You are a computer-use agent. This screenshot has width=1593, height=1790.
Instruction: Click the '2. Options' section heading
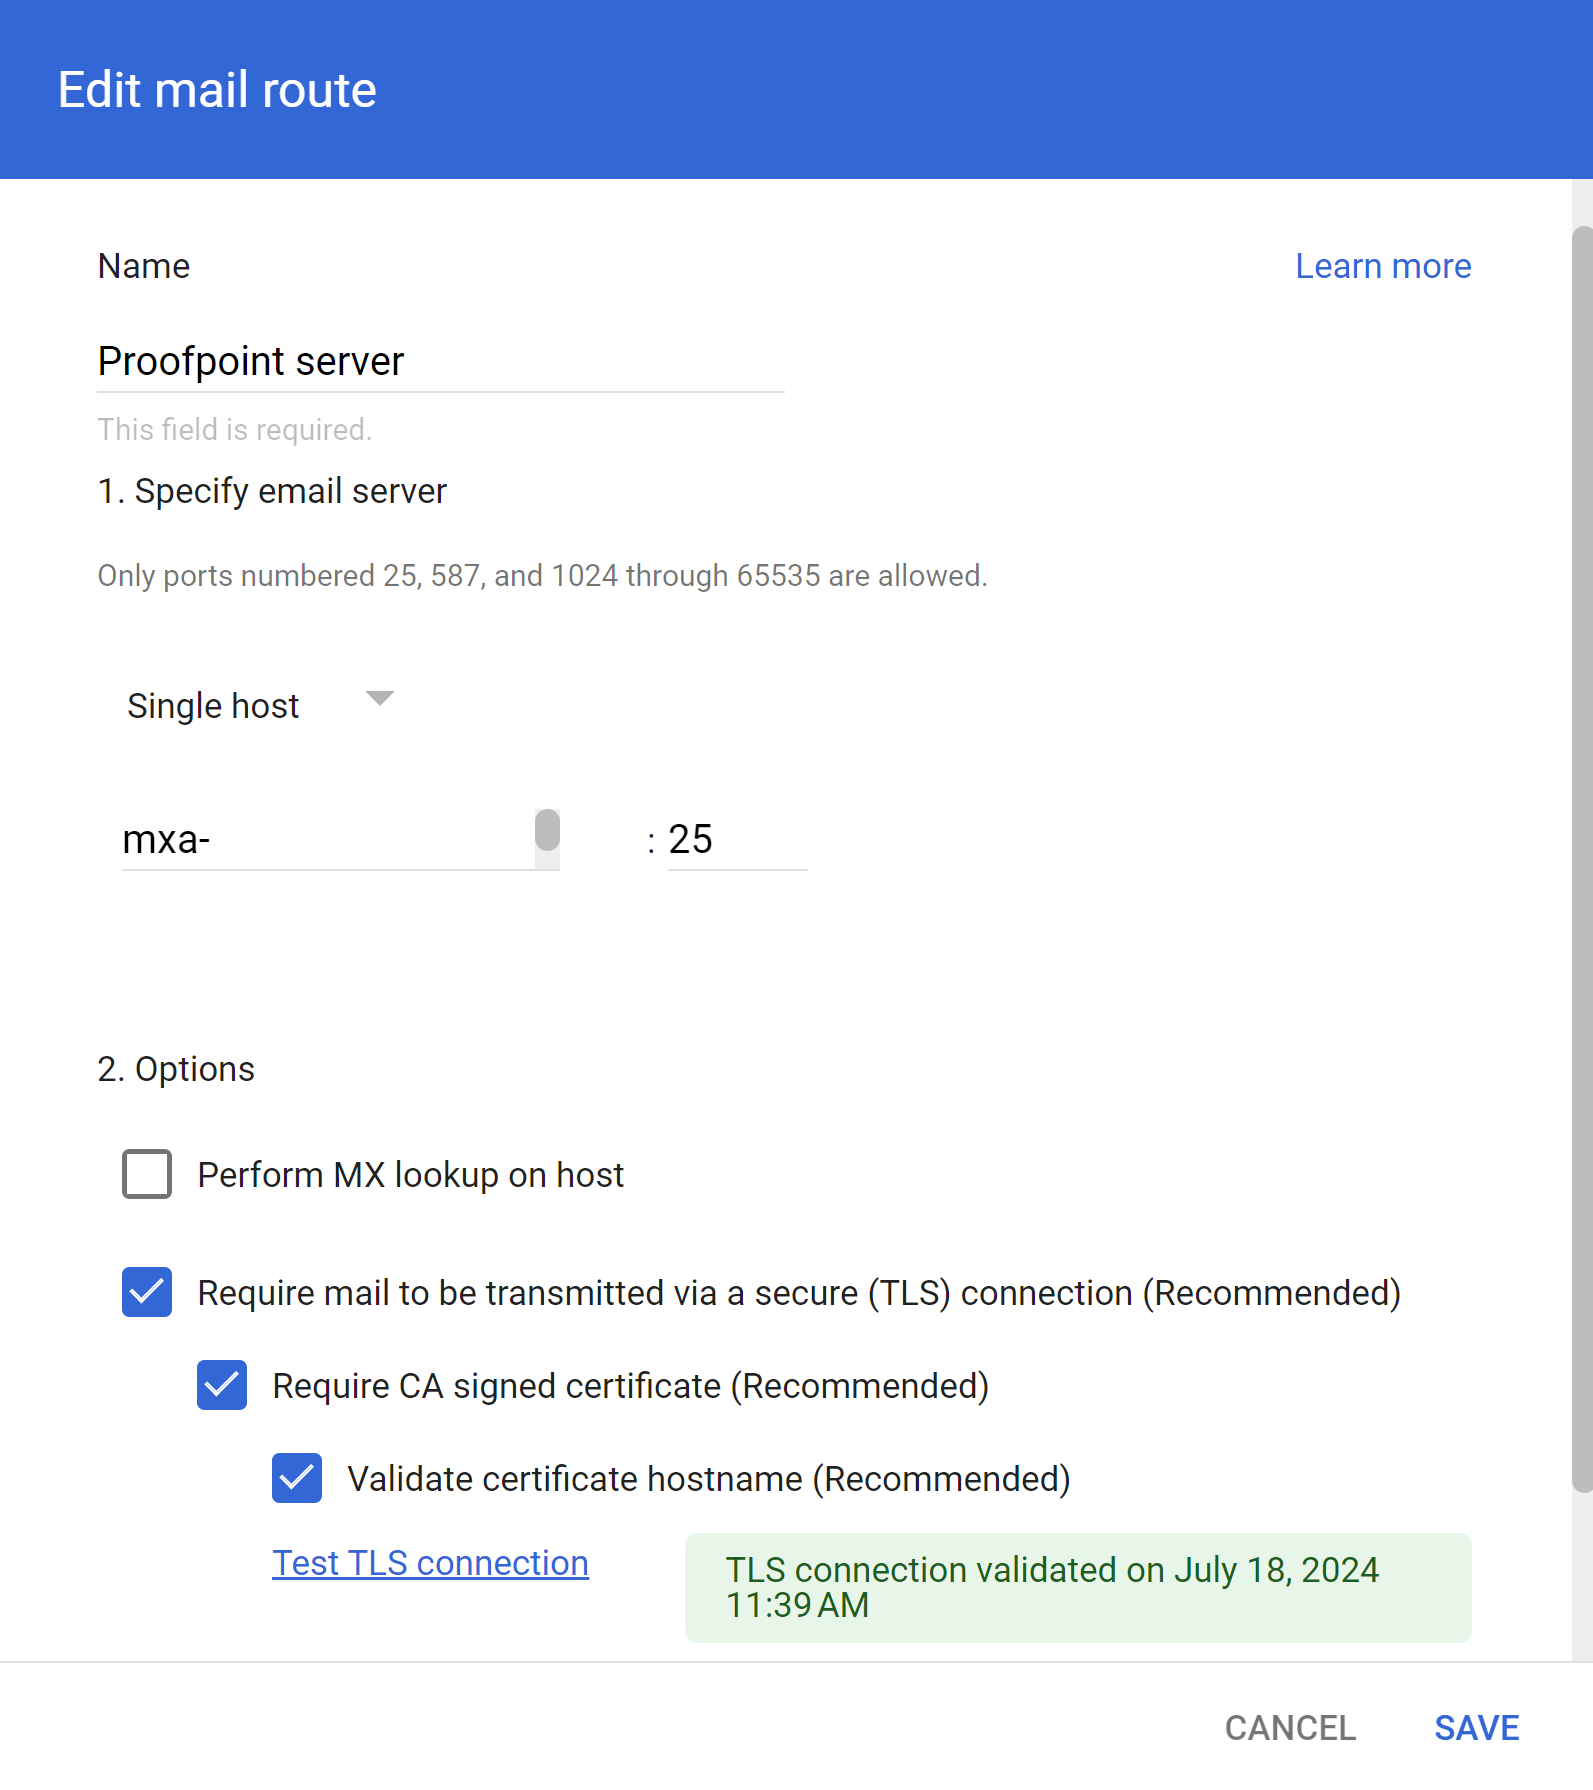176,1069
